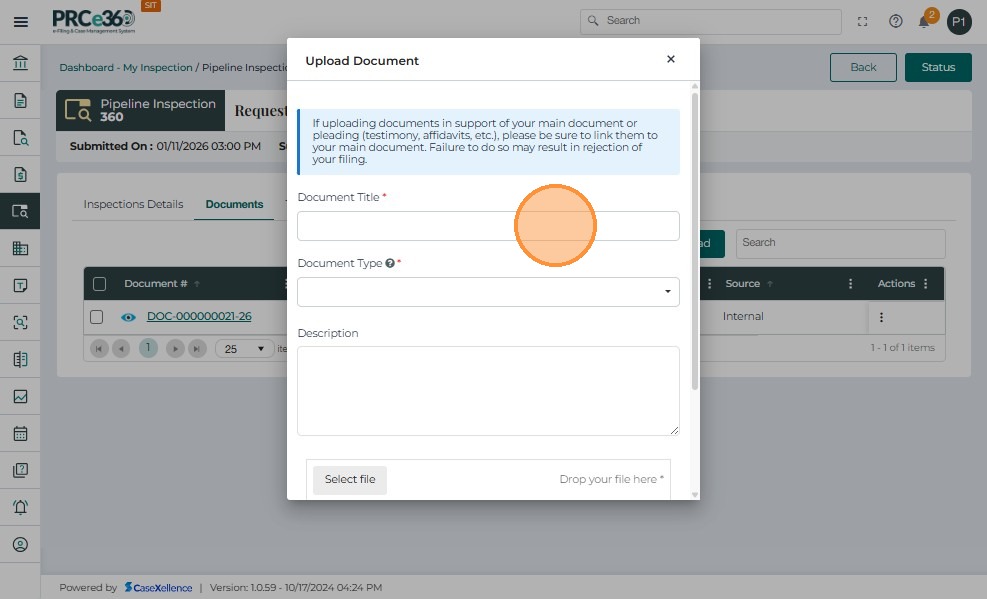The width and height of the screenshot is (987, 599).
Task: Open the DOC-000000021-26 document link
Action: (x=199, y=316)
